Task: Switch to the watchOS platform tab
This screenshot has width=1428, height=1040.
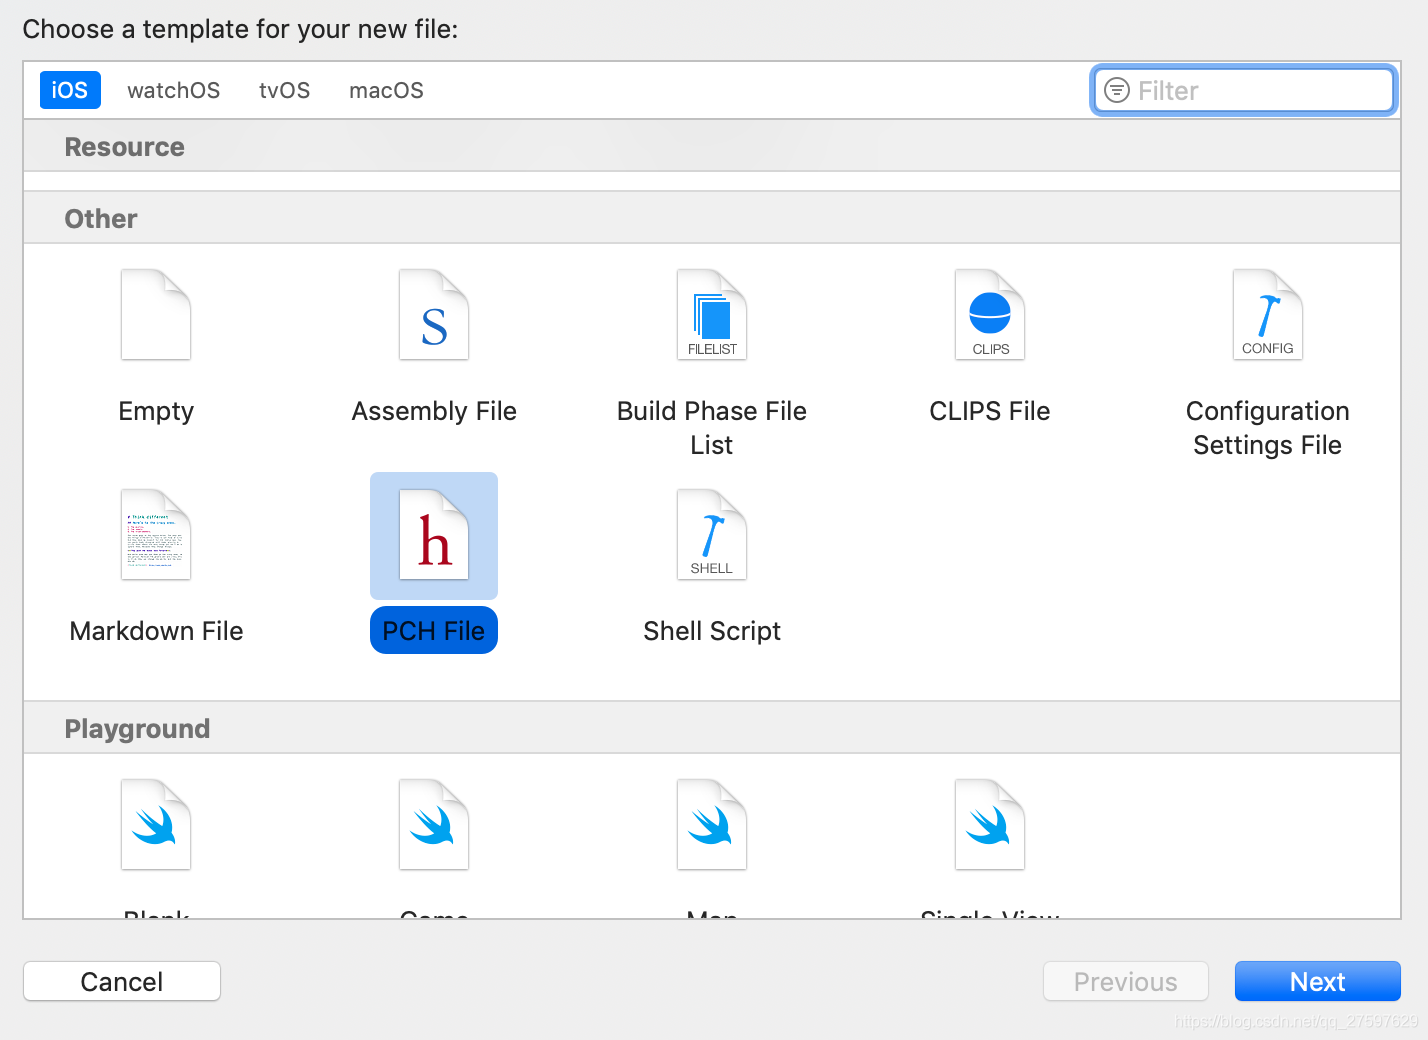Action: 174,90
